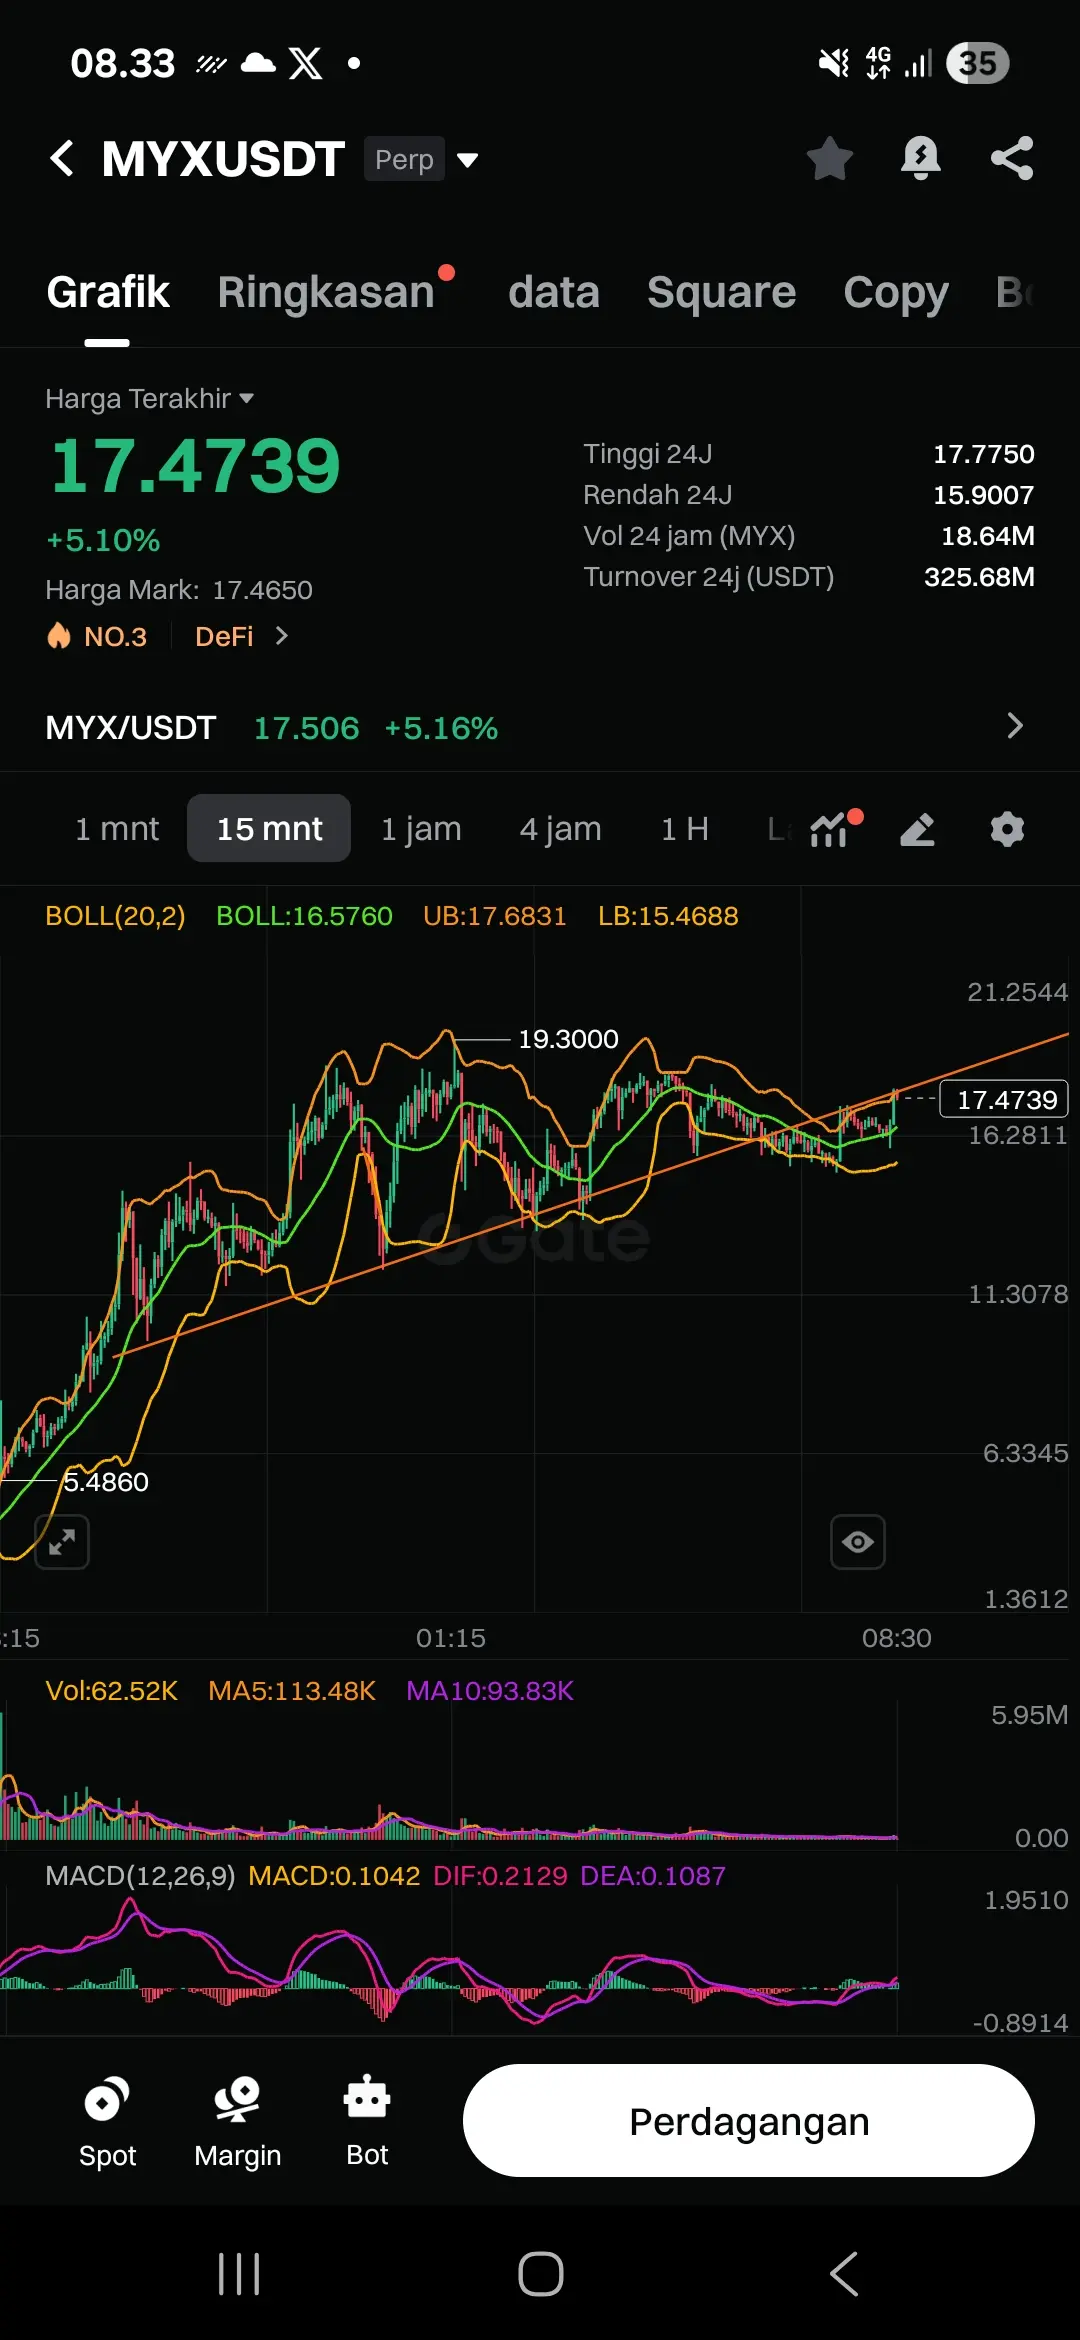The height and width of the screenshot is (2340, 1080).
Task: Open chart indicators icon
Action: coord(829,829)
